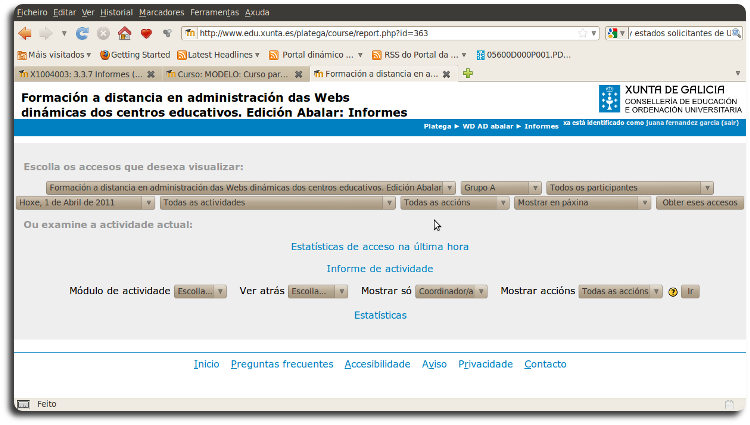The image size is (750, 425).
Task: Open a new tab with the plus icon
Action: [468, 73]
